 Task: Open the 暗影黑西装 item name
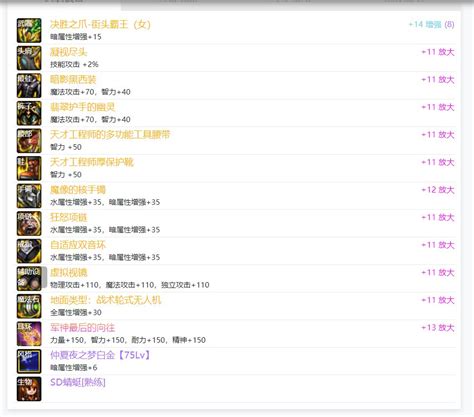(73, 79)
